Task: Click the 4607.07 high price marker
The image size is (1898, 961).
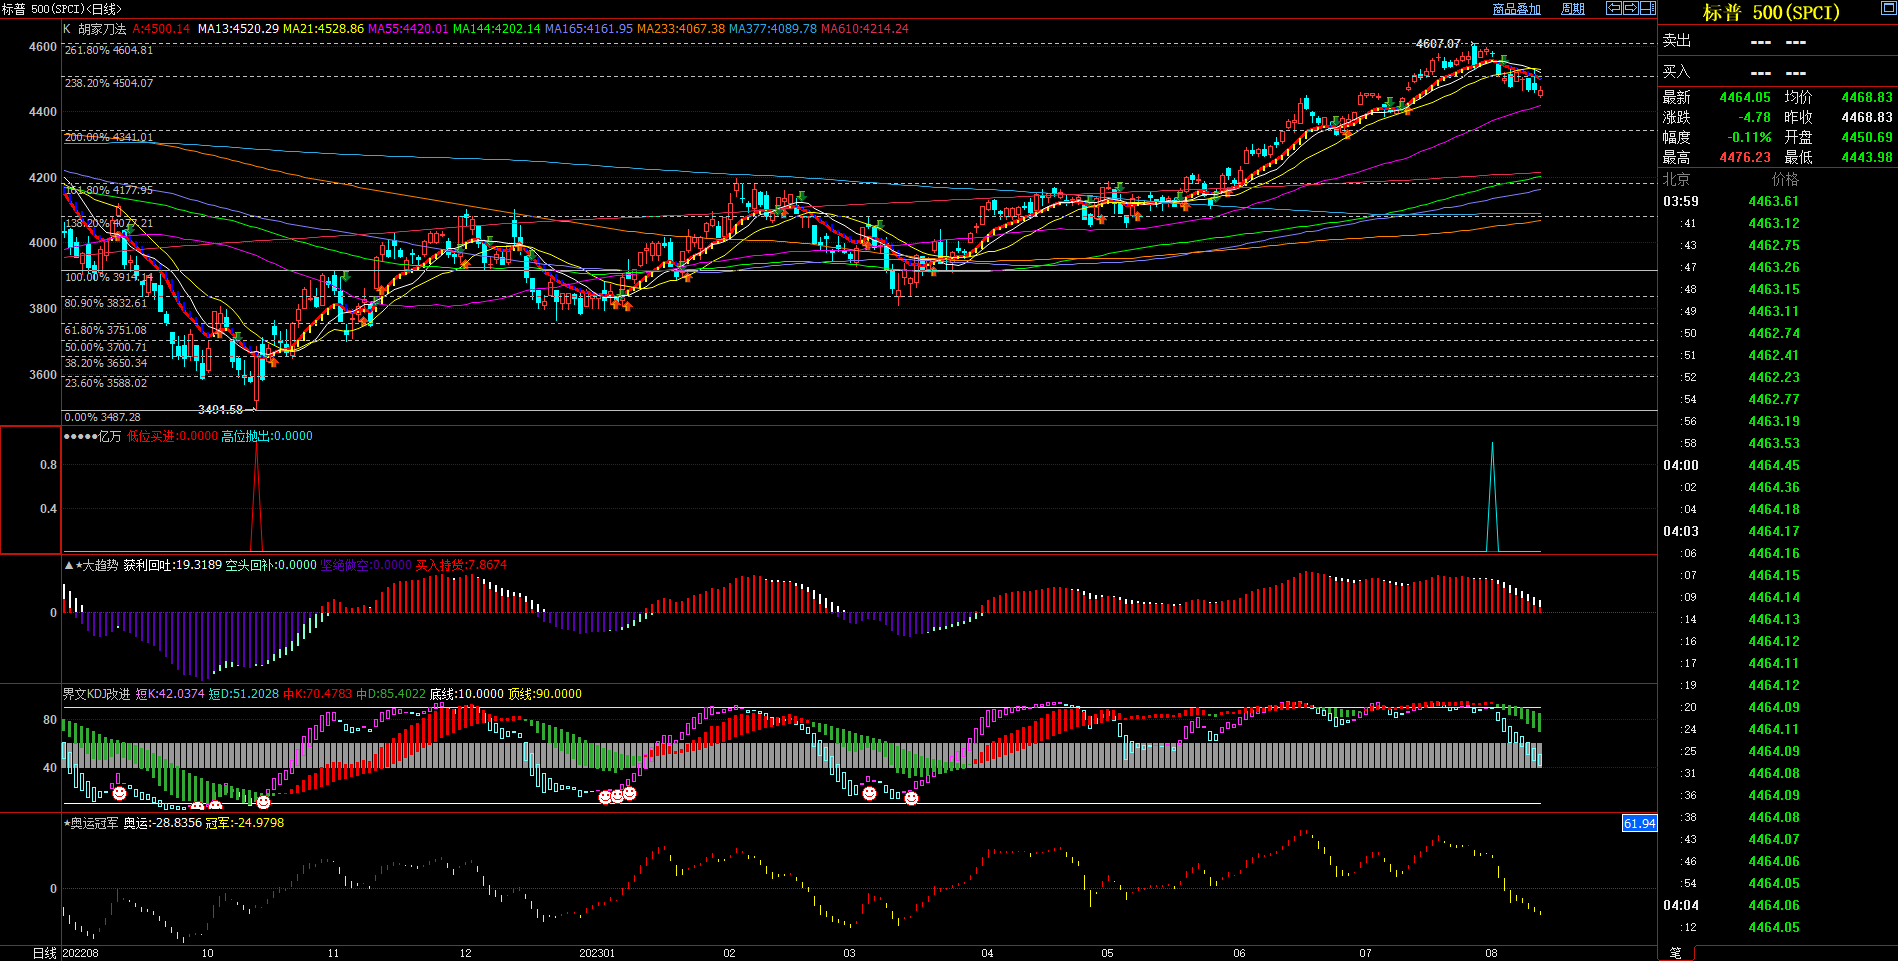Action: [1437, 44]
